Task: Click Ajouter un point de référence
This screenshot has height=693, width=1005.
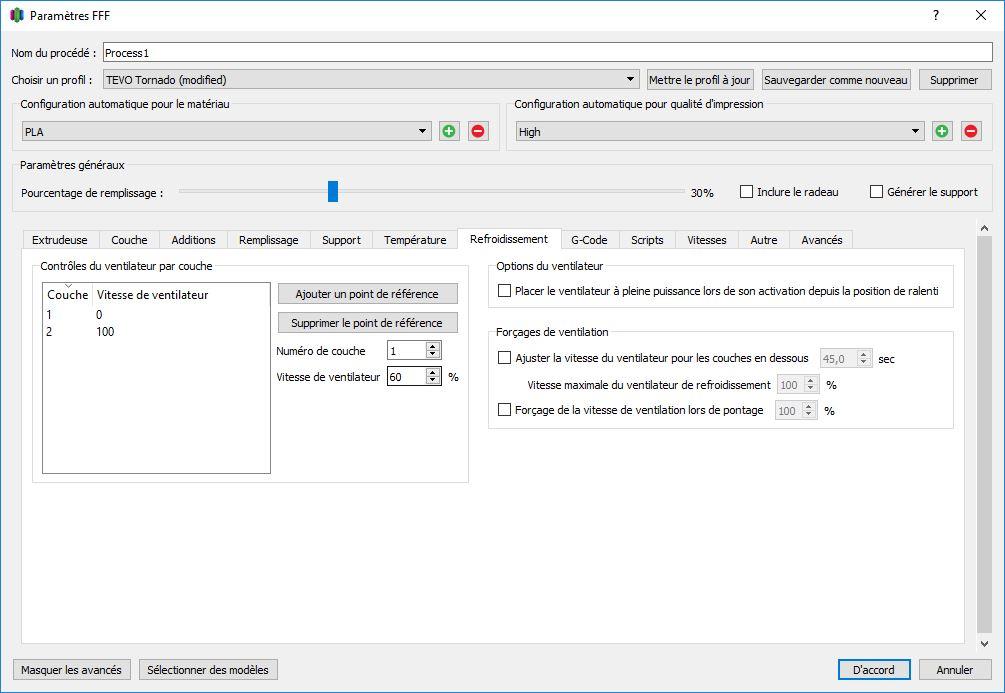Action: 367,294
